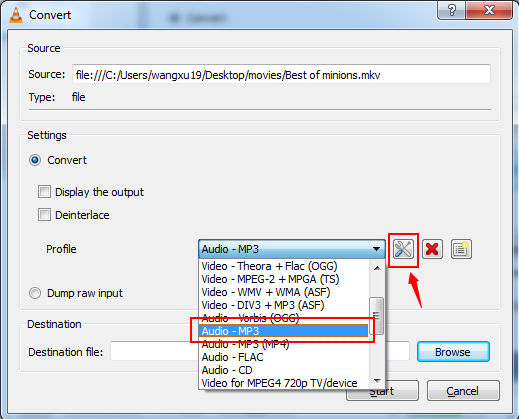Viewport: 519px width, 419px height.
Task: Delete selected profile with red X icon
Action: point(432,249)
